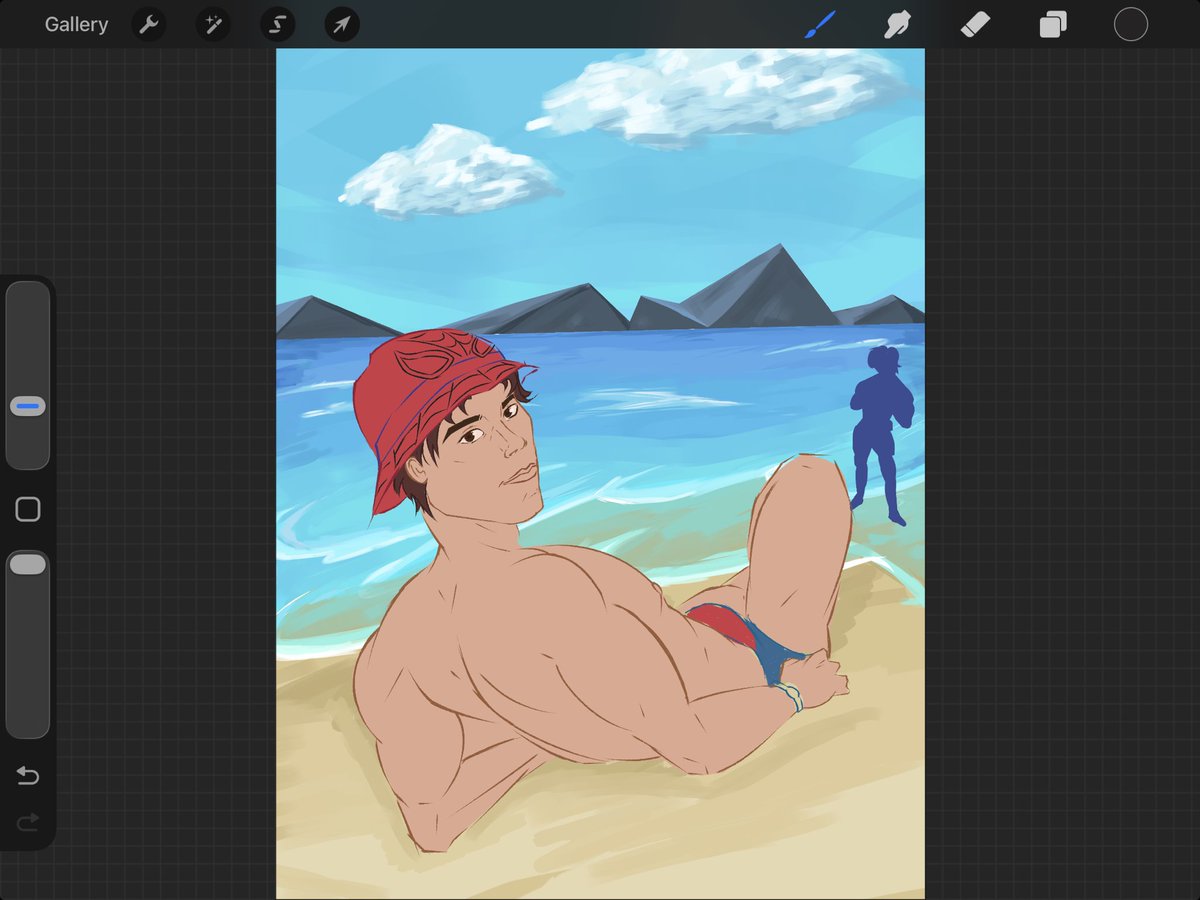Activate the Transform arrow tool
1200x900 pixels.
[342, 24]
